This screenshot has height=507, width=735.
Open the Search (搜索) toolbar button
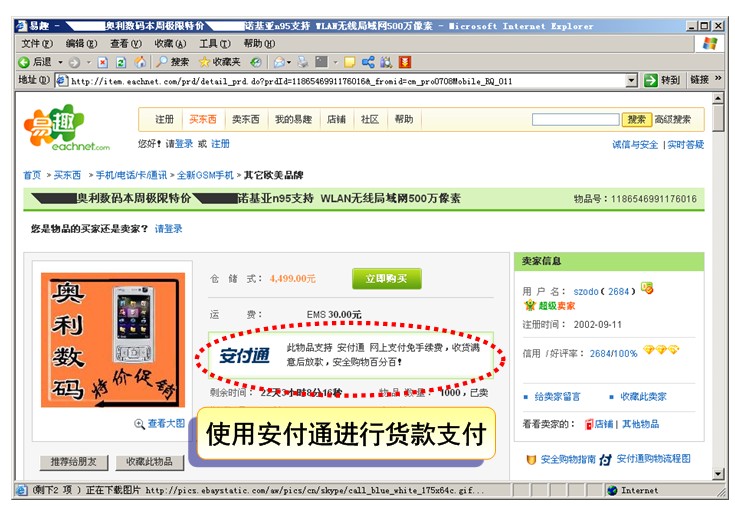(x=172, y=62)
